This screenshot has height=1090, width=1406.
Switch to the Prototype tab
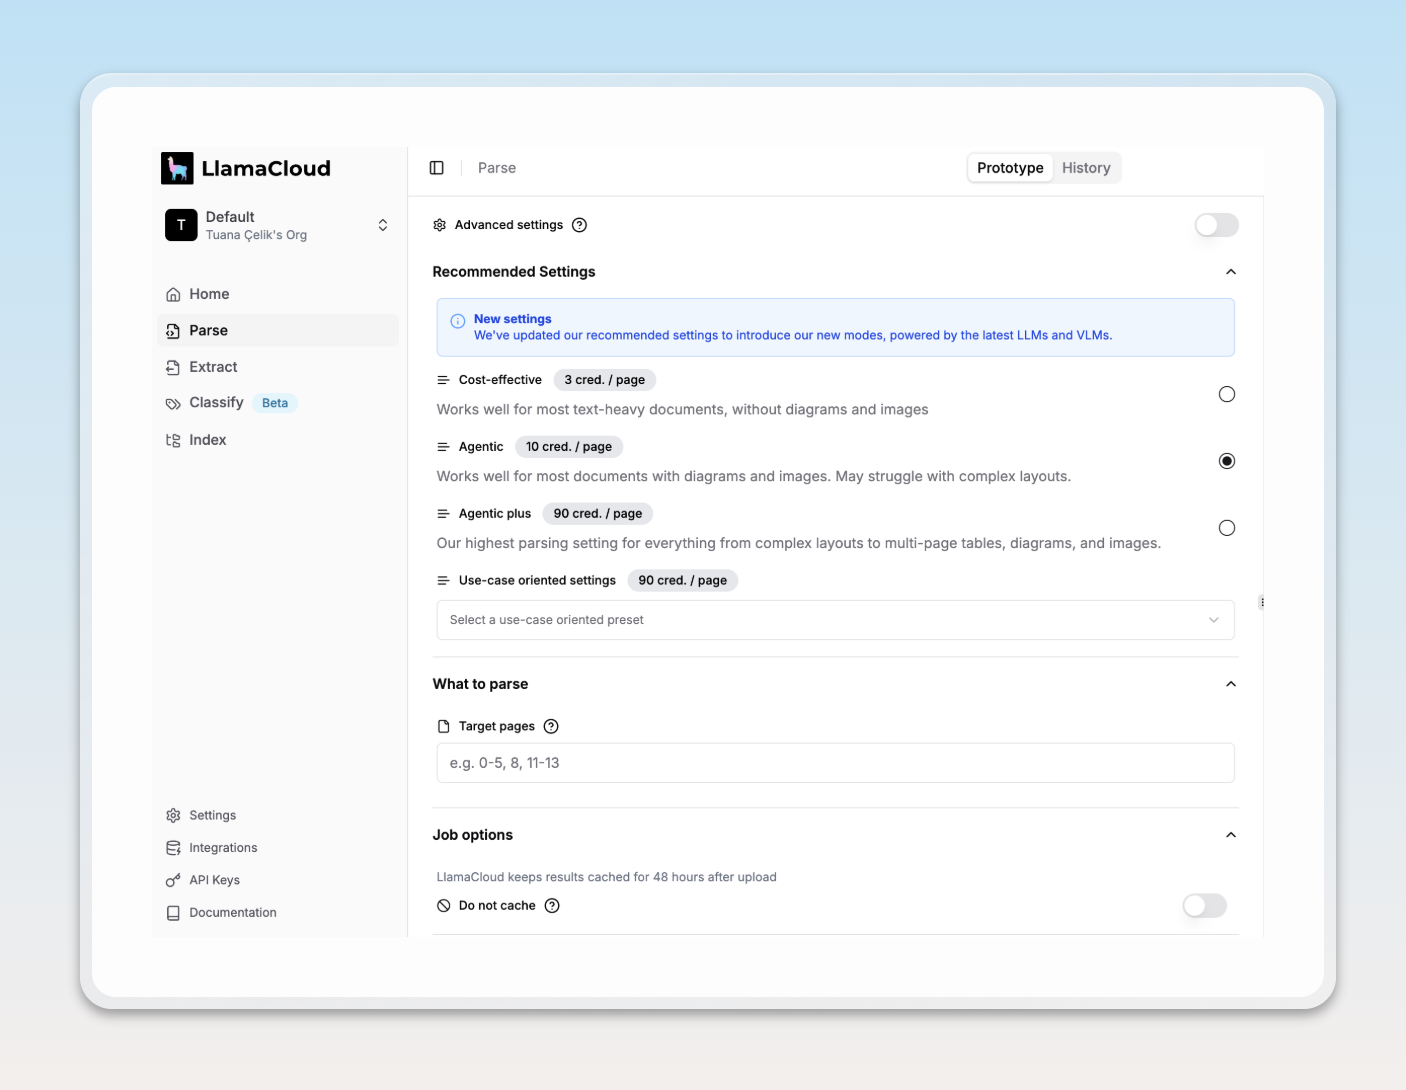(1010, 168)
